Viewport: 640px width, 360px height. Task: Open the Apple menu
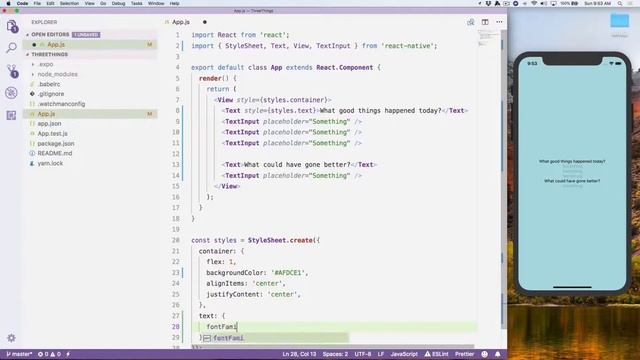[x=8, y=3]
